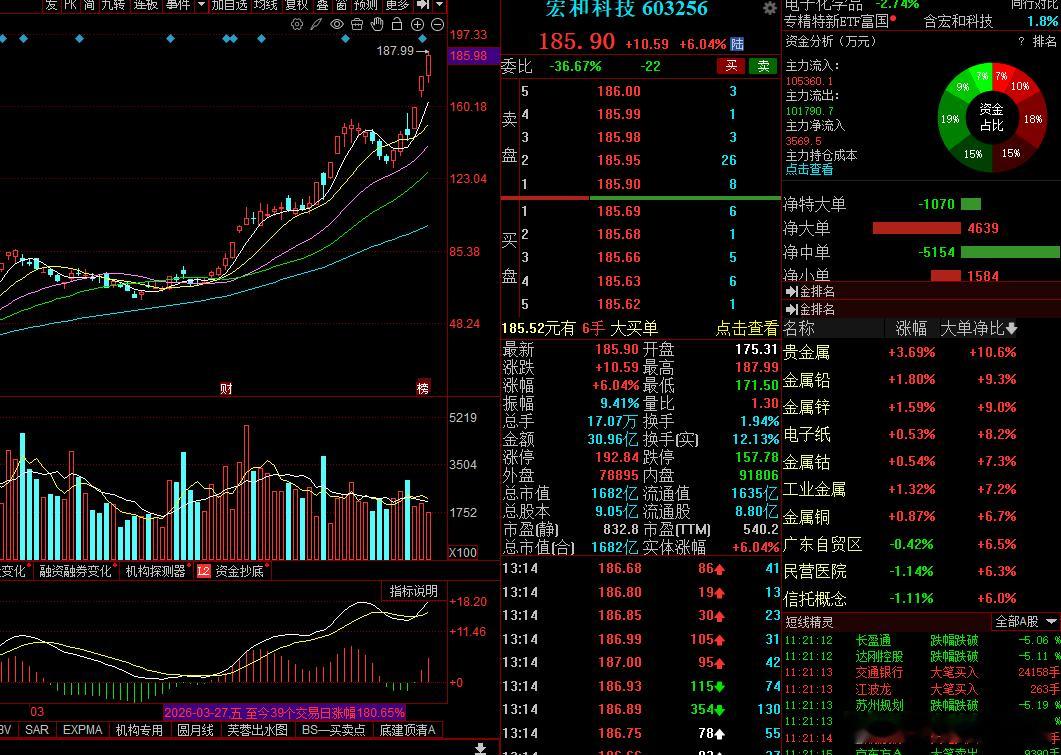Click the PK toolbar button

pyautogui.click(x=70, y=5)
